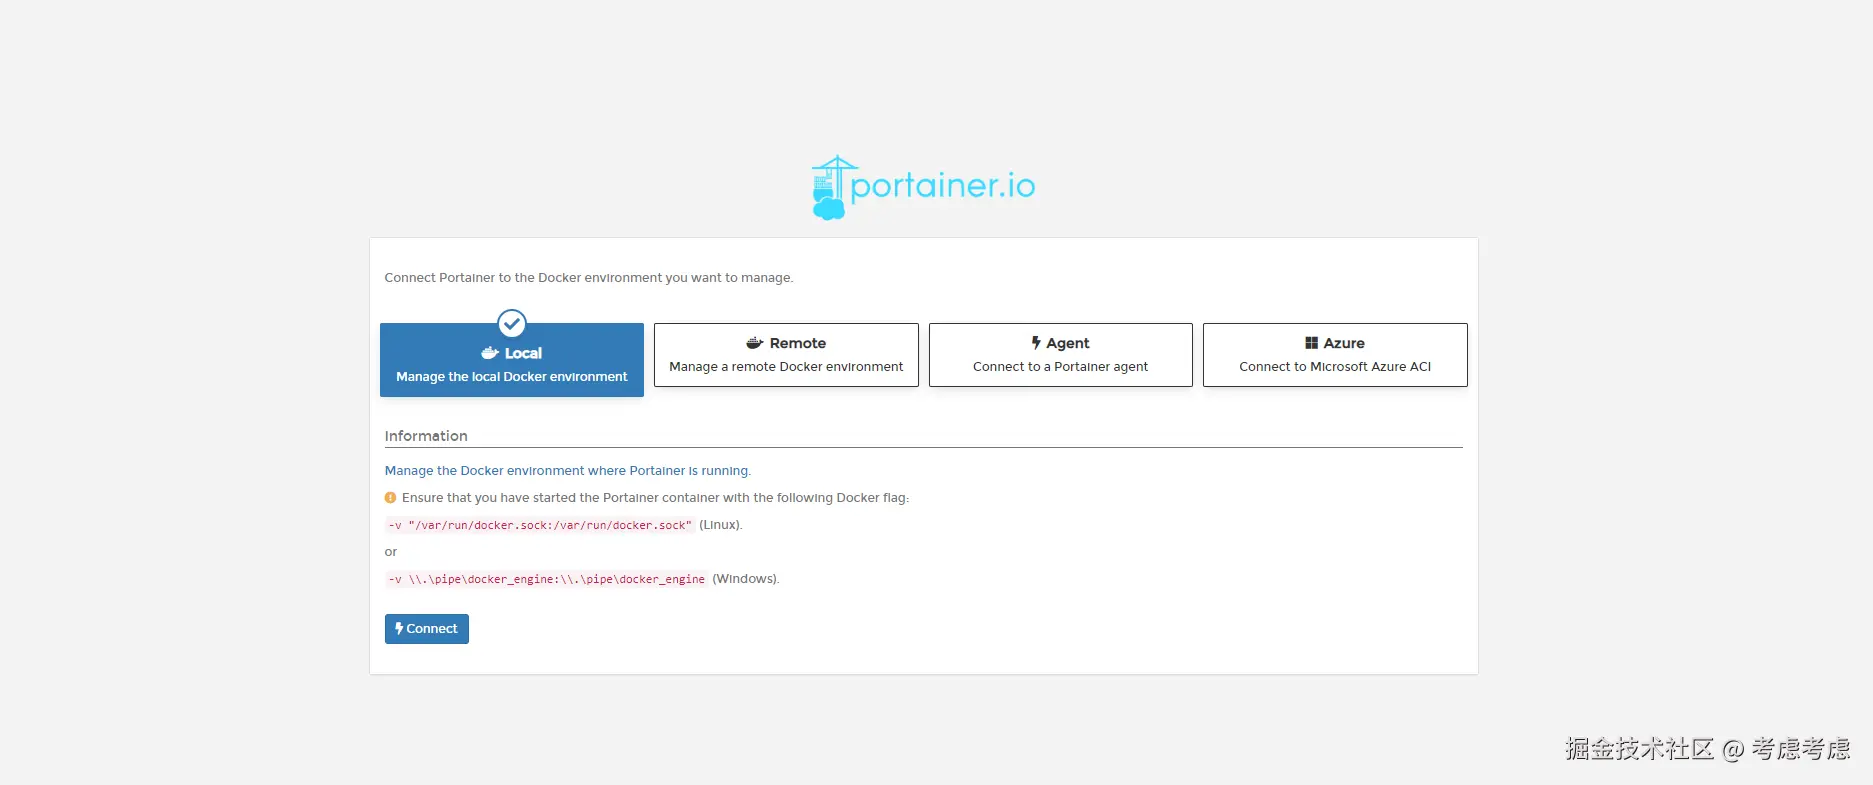The image size is (1873, 785).
Task: Click the Windows logo icon beside Azure
Action: pyautogui.click(x=1311, y=343)
